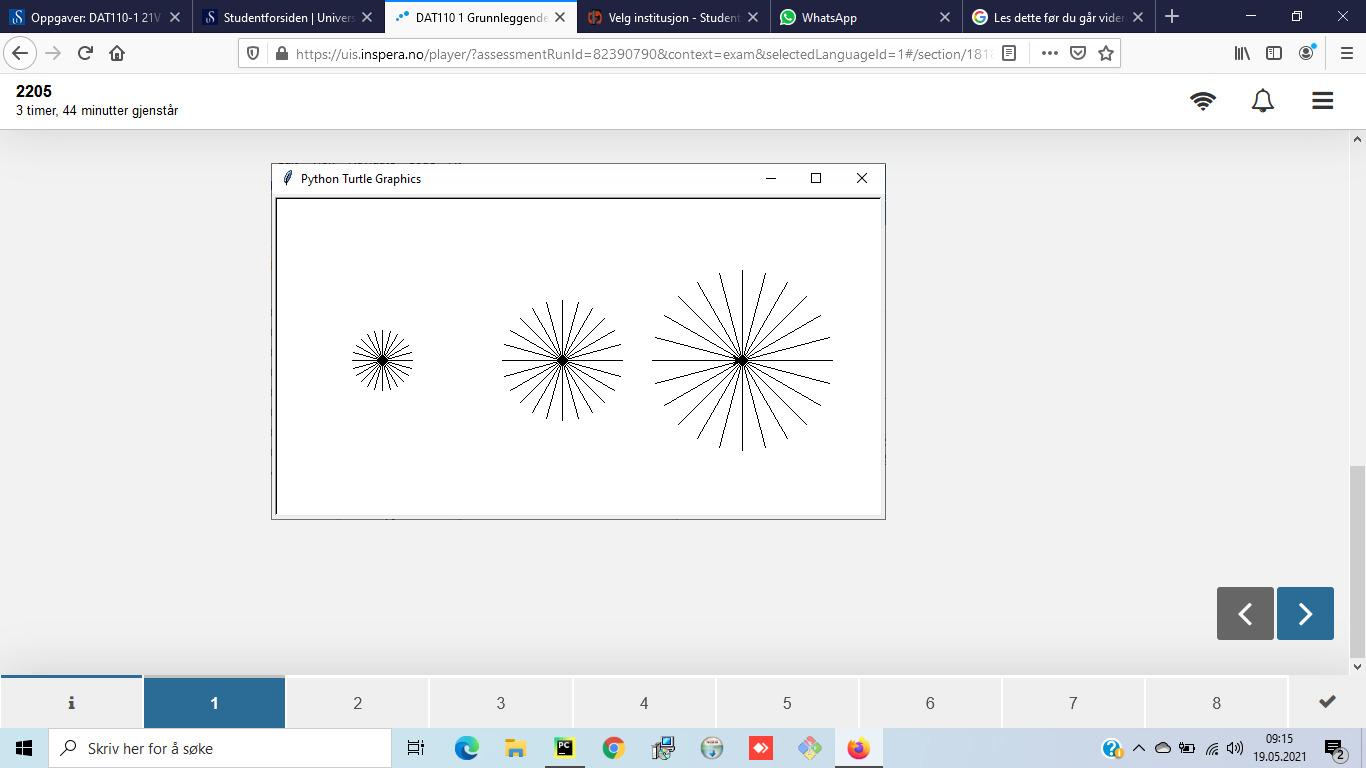Click the tracking protection shield icon
The width and height of the screenshot is (1366, 768).
(x=252, y=53)
